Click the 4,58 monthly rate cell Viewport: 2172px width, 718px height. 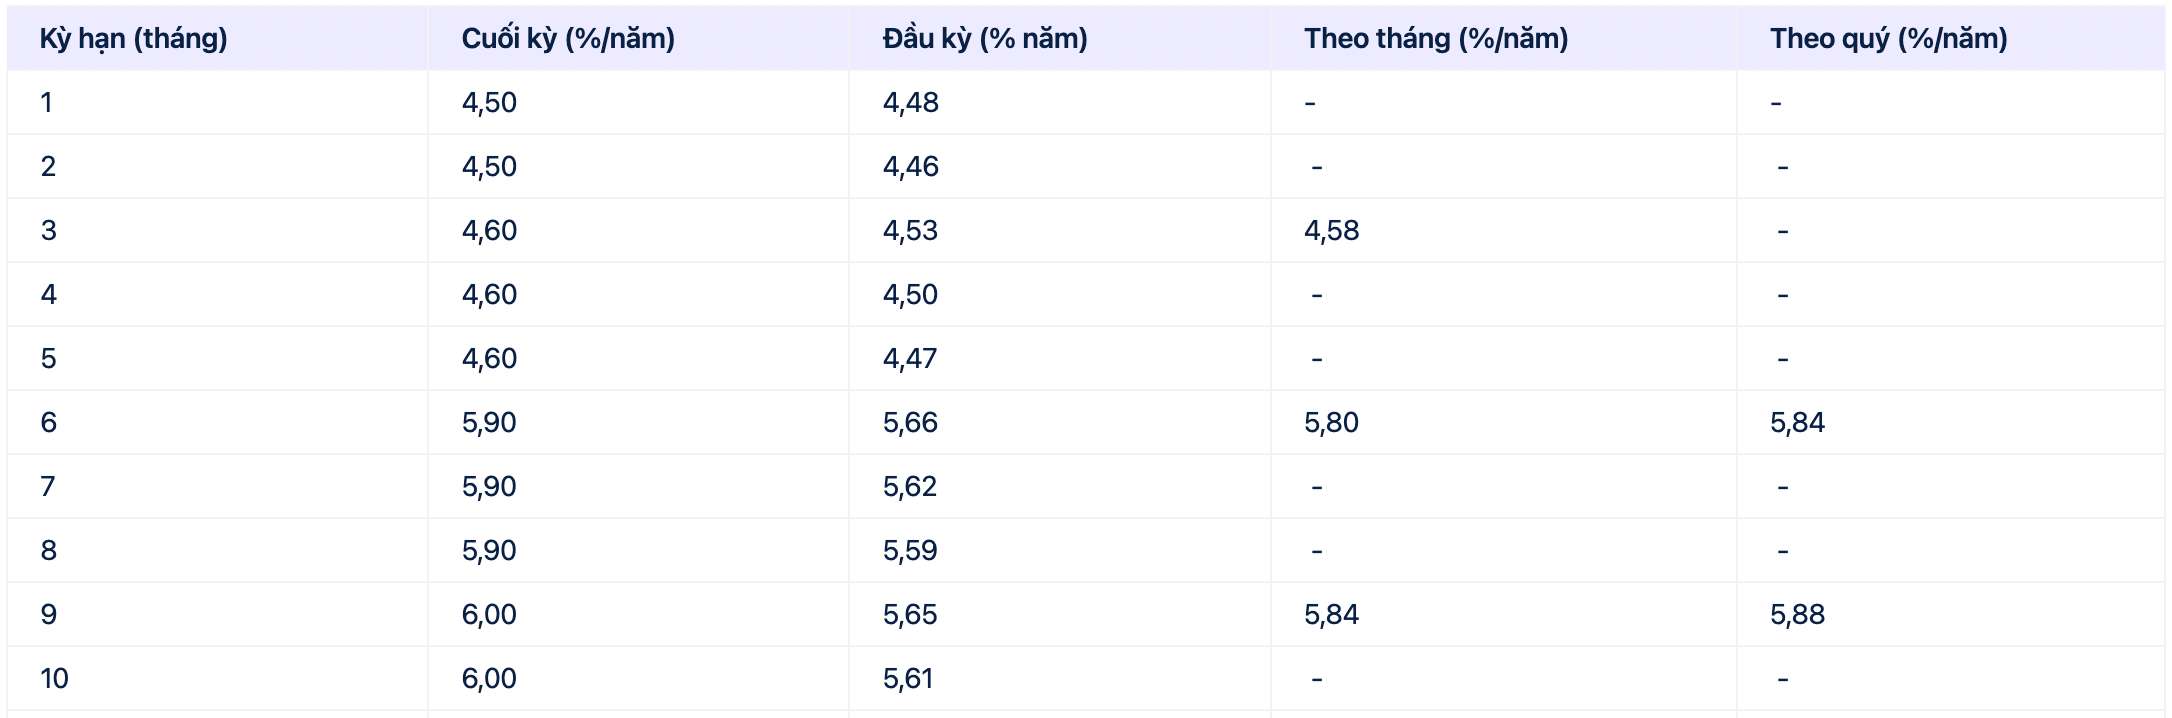(x=1331, y=231)
